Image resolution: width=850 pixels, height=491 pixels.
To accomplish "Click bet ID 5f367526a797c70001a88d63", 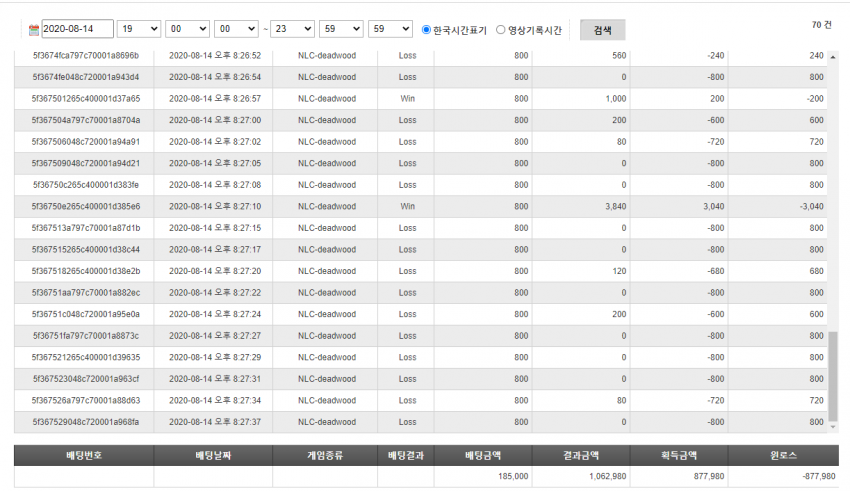I will 86,400.
